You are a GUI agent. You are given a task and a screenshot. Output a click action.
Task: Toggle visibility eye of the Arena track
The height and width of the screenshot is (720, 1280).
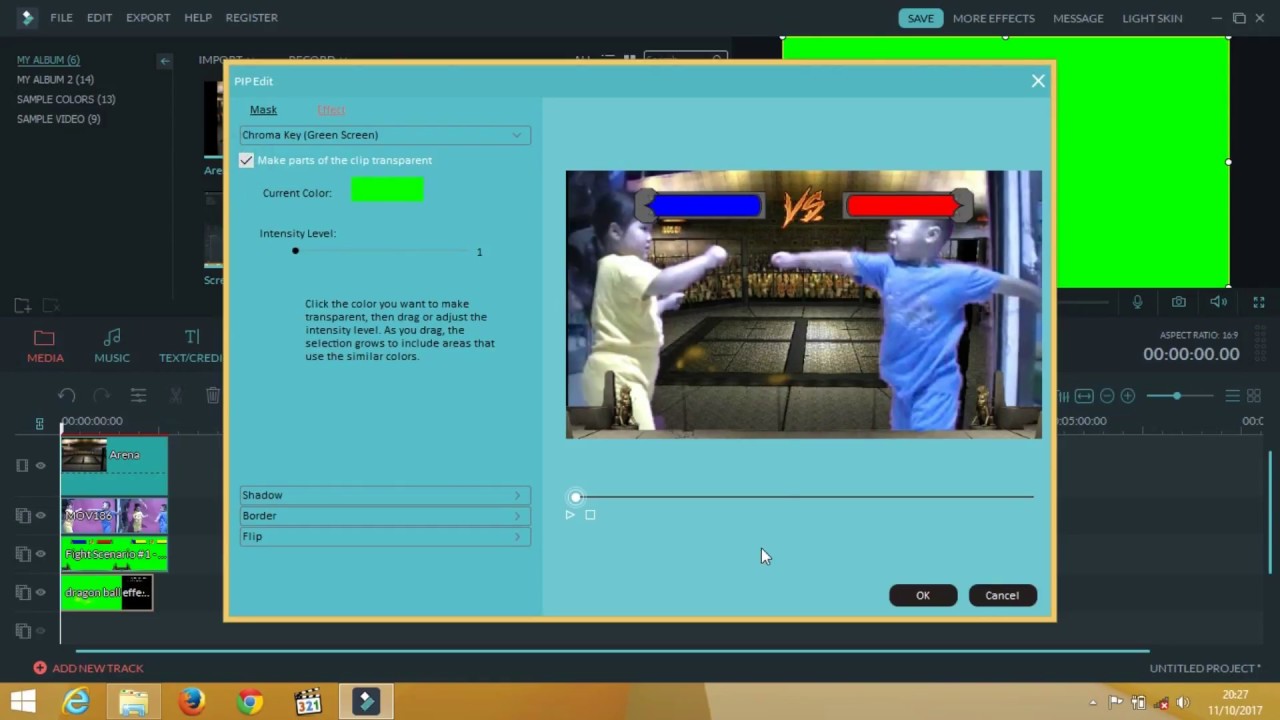pos(41,465)
